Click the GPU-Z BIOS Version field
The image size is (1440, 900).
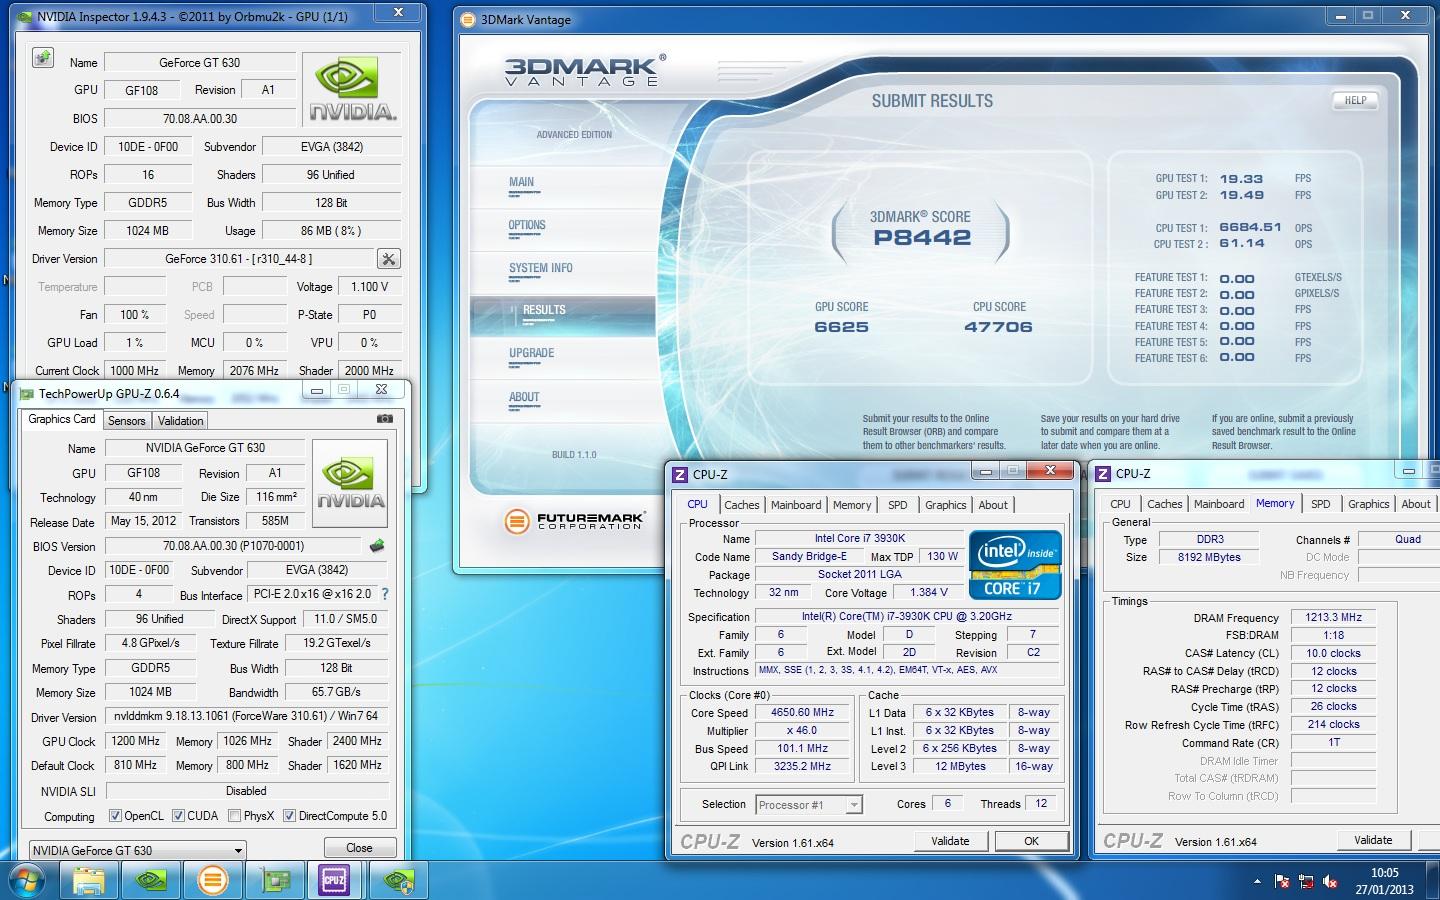pyautogui.click(x=233, y=546)
